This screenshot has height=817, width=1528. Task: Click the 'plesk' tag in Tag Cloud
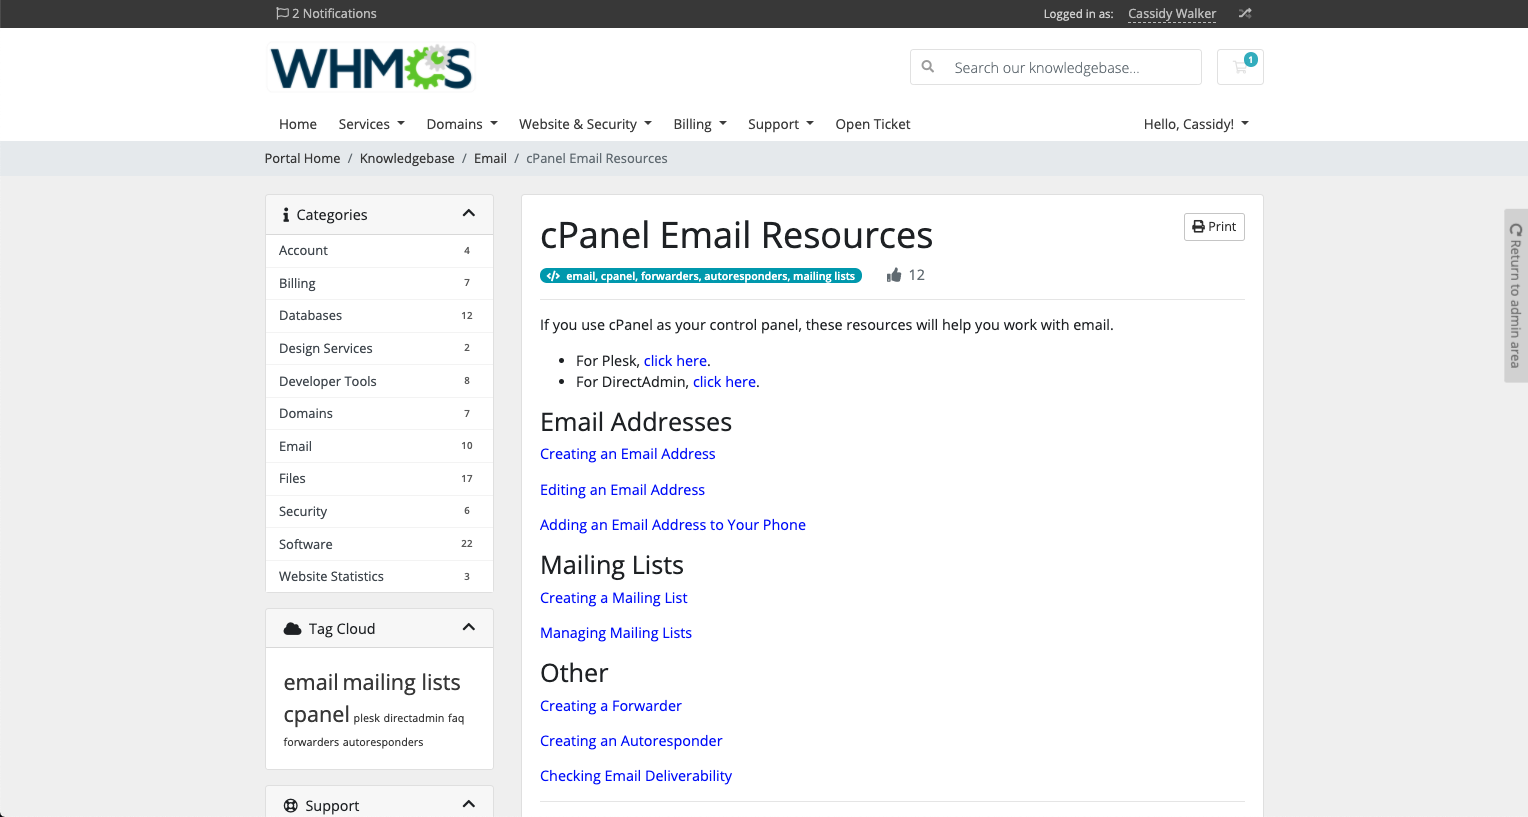pos(366,719)
